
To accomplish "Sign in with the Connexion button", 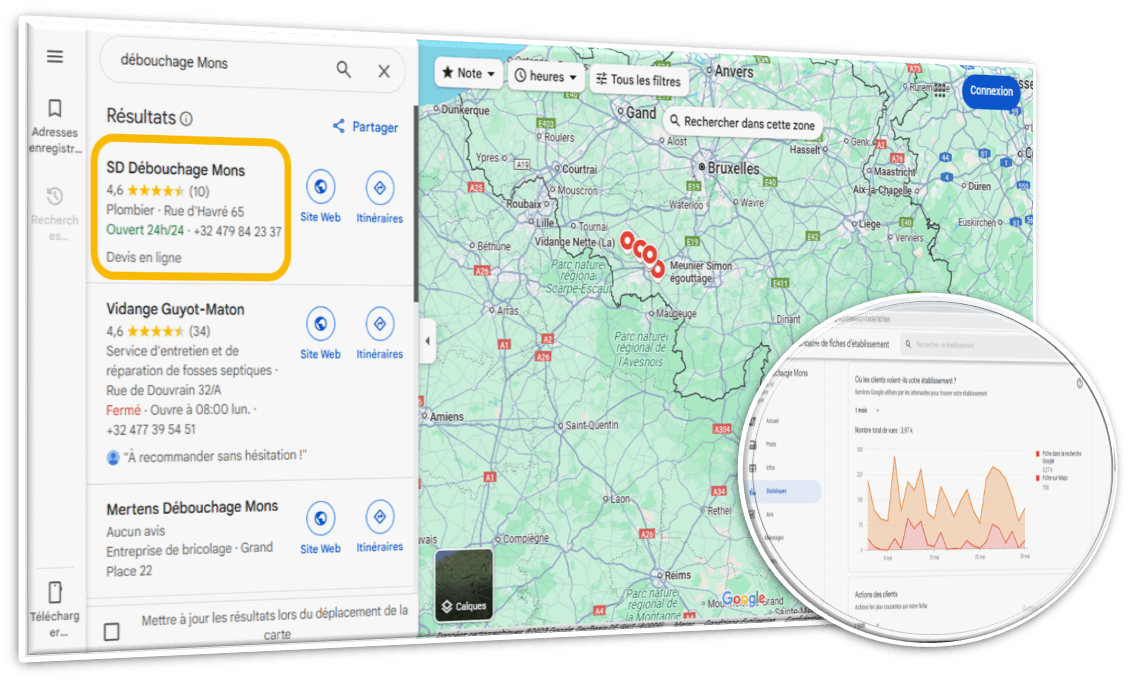I will pos(991,91).
